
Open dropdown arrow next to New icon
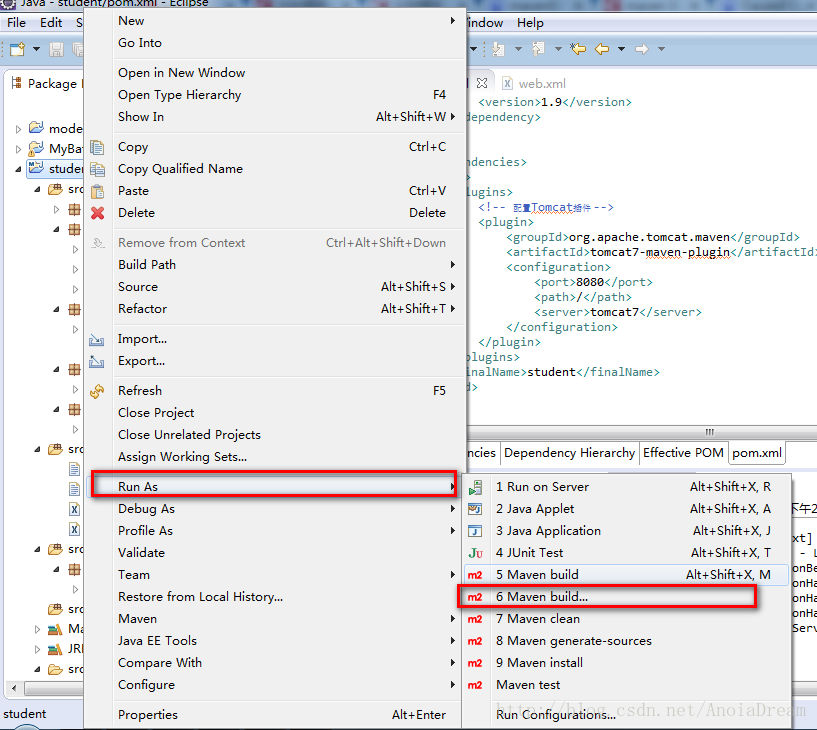coord(36,49)
